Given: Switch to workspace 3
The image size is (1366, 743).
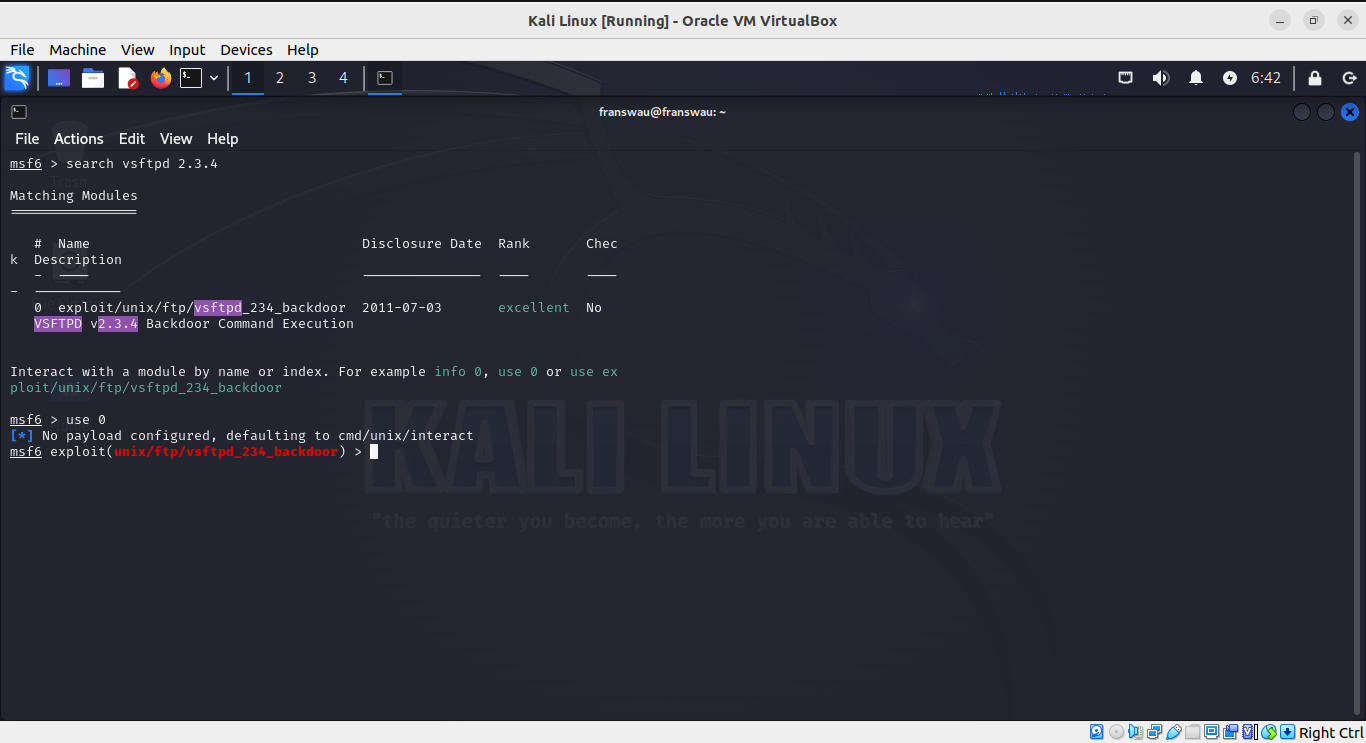Looking at the screenshot, I should coord(312,78).
